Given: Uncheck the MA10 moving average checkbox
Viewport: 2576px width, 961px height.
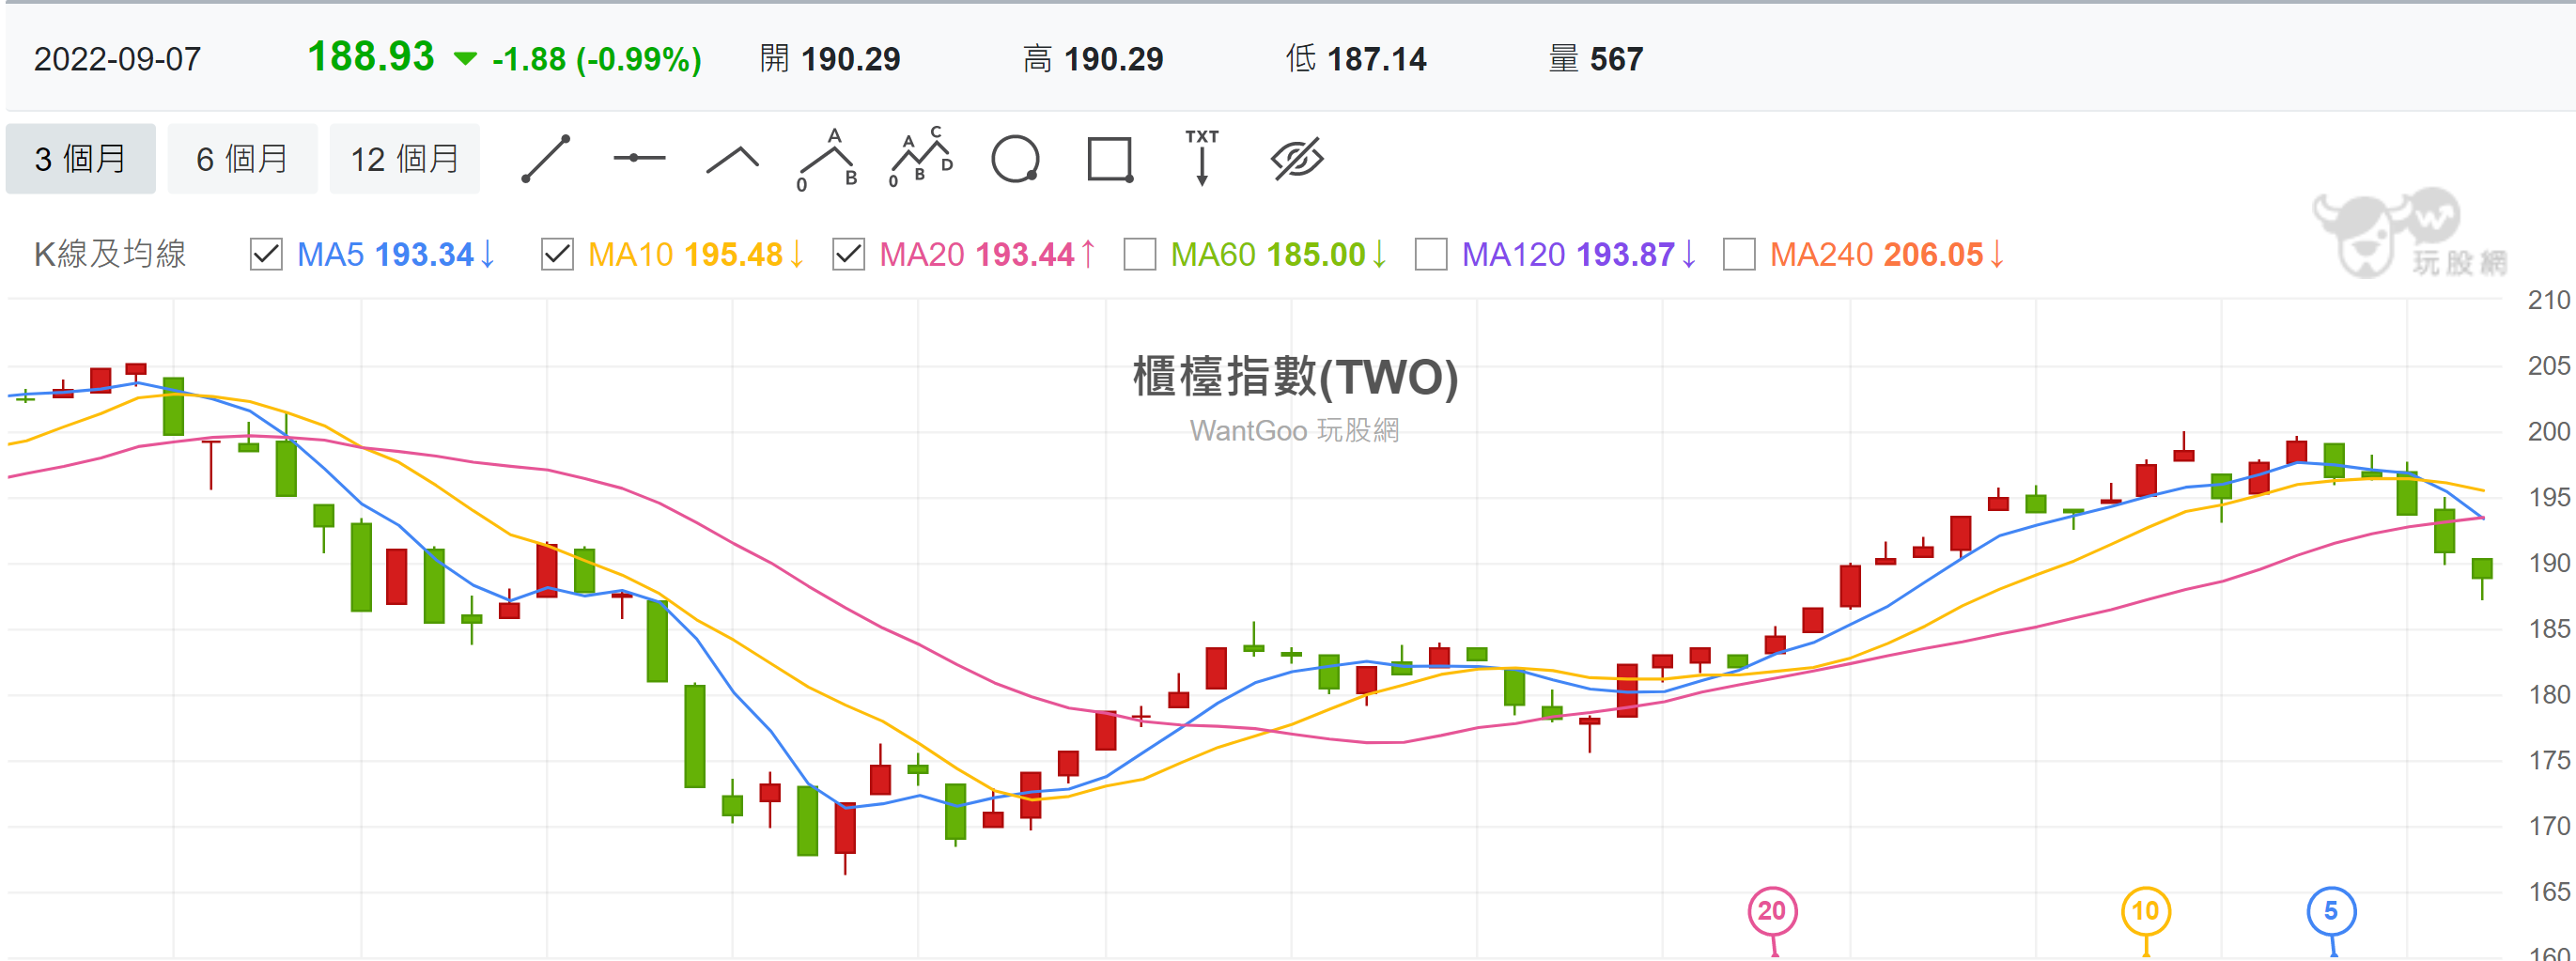Looking at the screenshot, I should click(557, 254).
